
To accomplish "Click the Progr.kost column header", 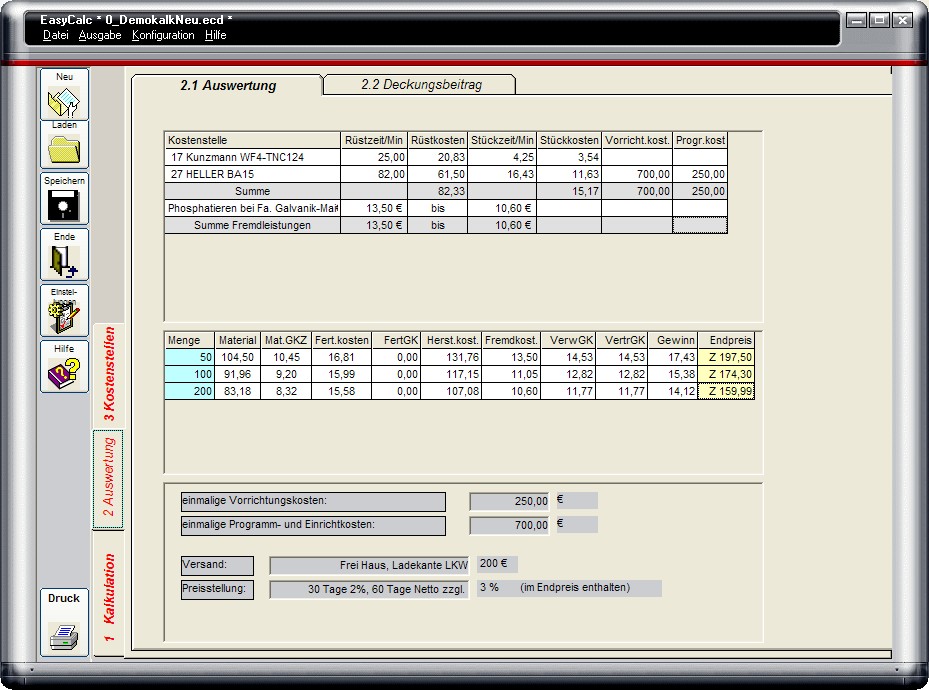I will pyautogui.click(x=700, y=140).
